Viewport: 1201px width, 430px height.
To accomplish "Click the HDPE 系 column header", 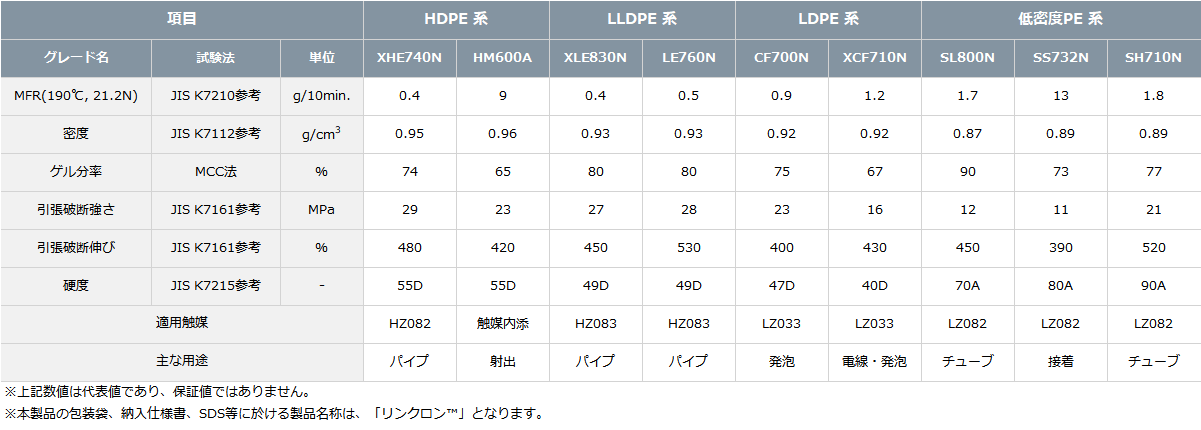I will tap(456, 19).
